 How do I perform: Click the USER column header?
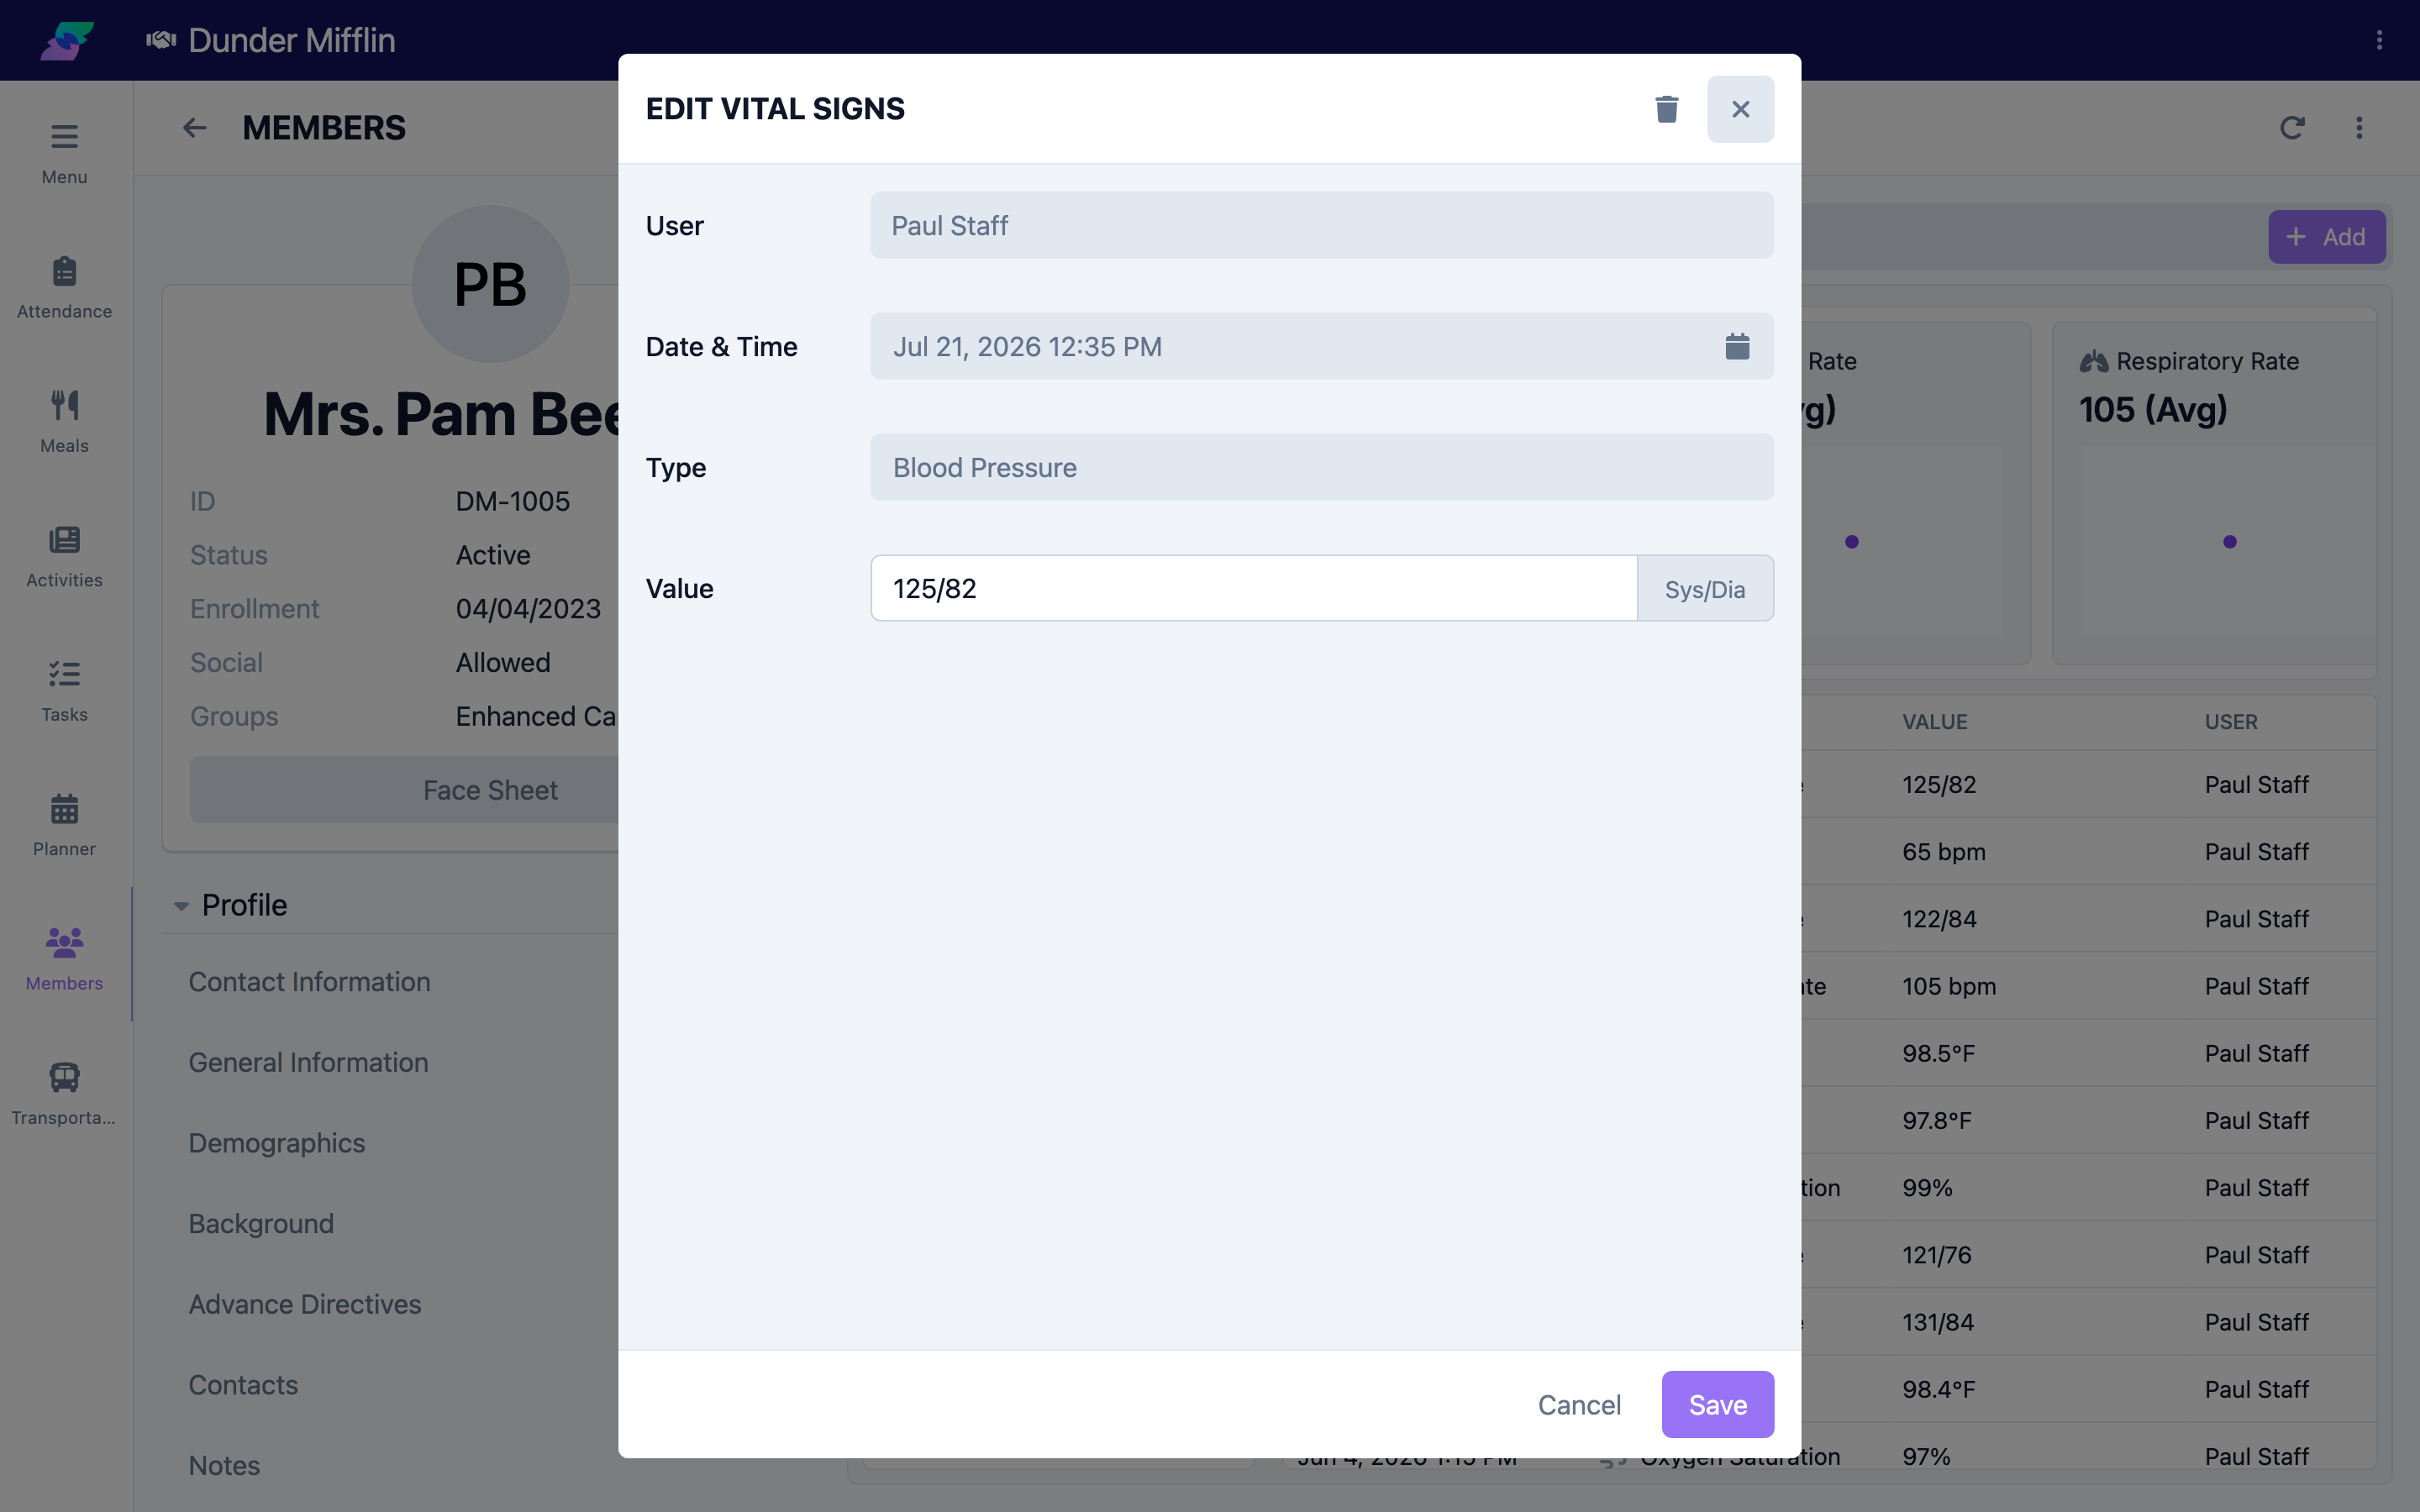point(2231,722)
